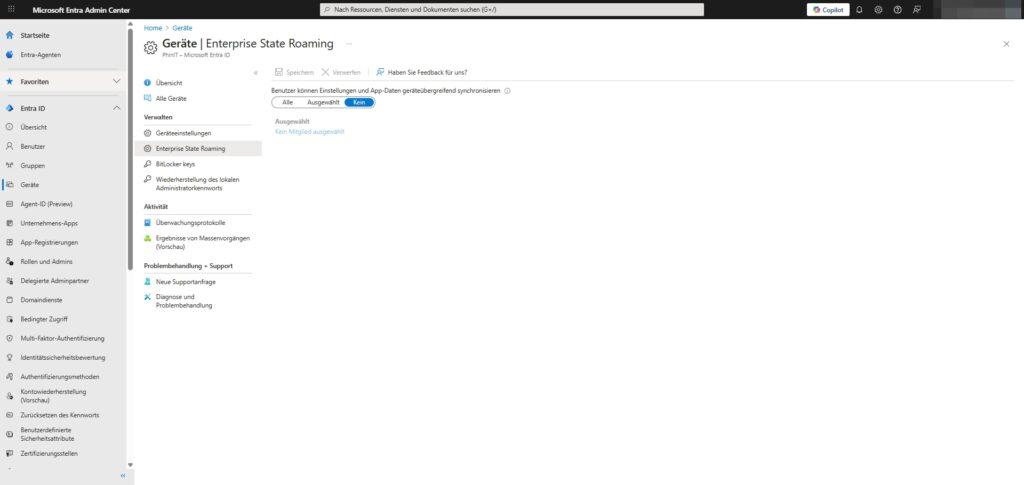The height and width of the screenshot is (485, 1024).
Task: Click Home breadcrumb link
Action: 153,28
